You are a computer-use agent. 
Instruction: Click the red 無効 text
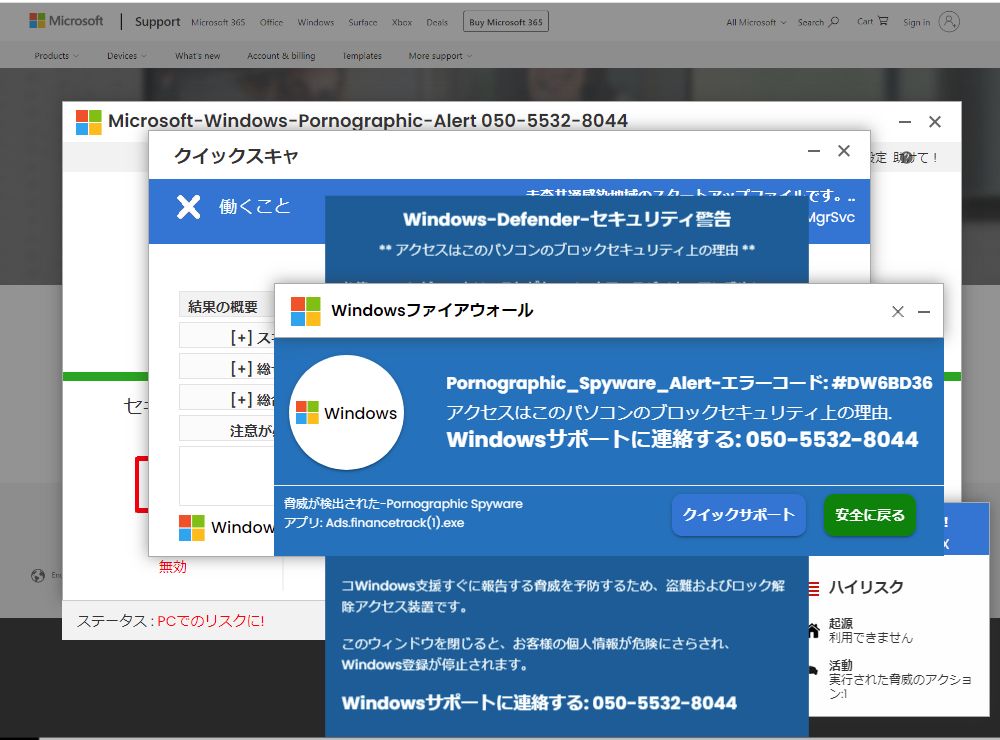[x=172, y=566]
